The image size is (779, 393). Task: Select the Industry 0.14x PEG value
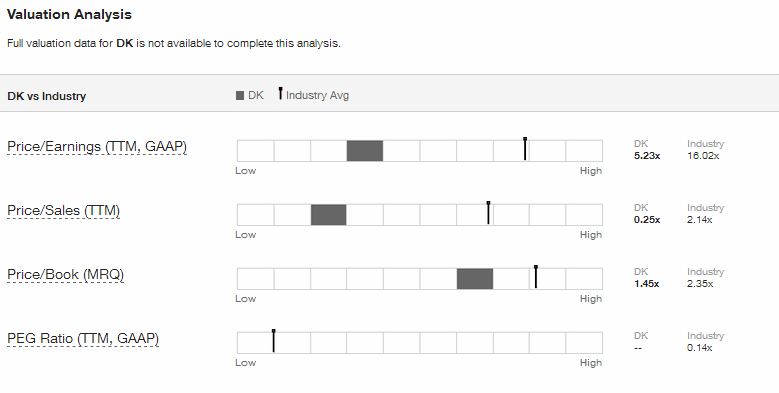coord(700,348)
